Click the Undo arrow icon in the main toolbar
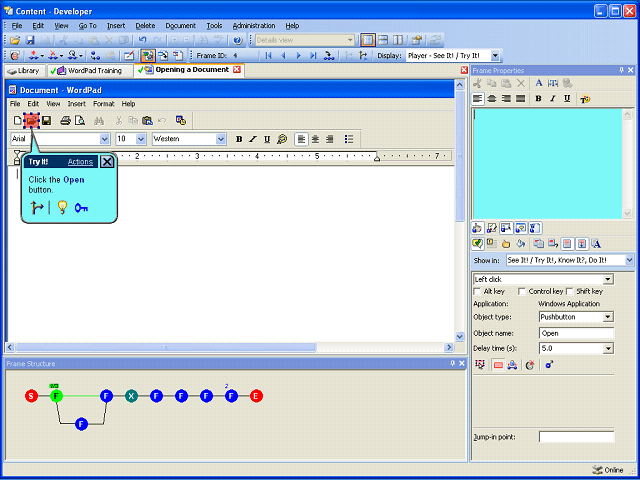The image size is (640, 480). click(142, 40)
